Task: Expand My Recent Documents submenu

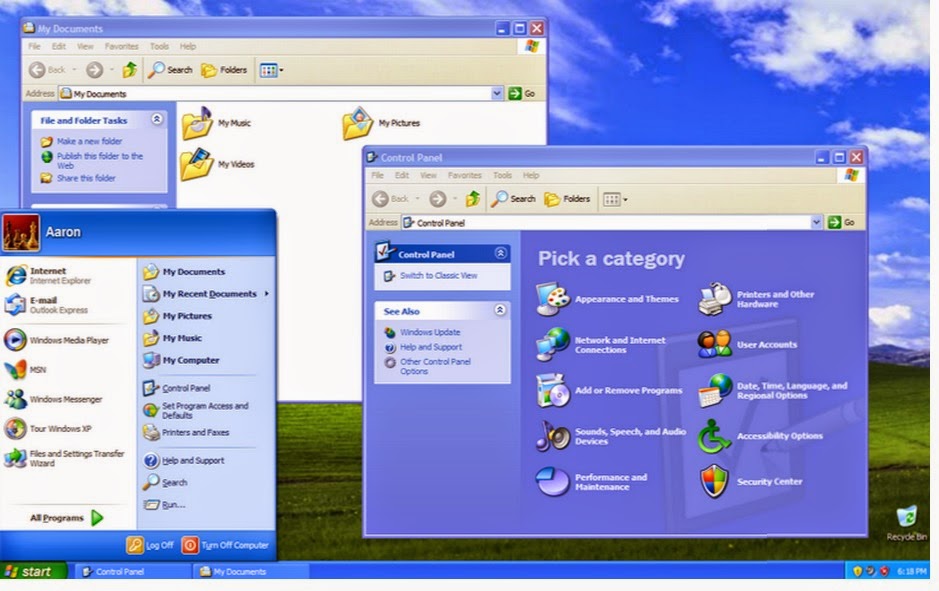Action: pyautogui.click(x=266, y=294)
